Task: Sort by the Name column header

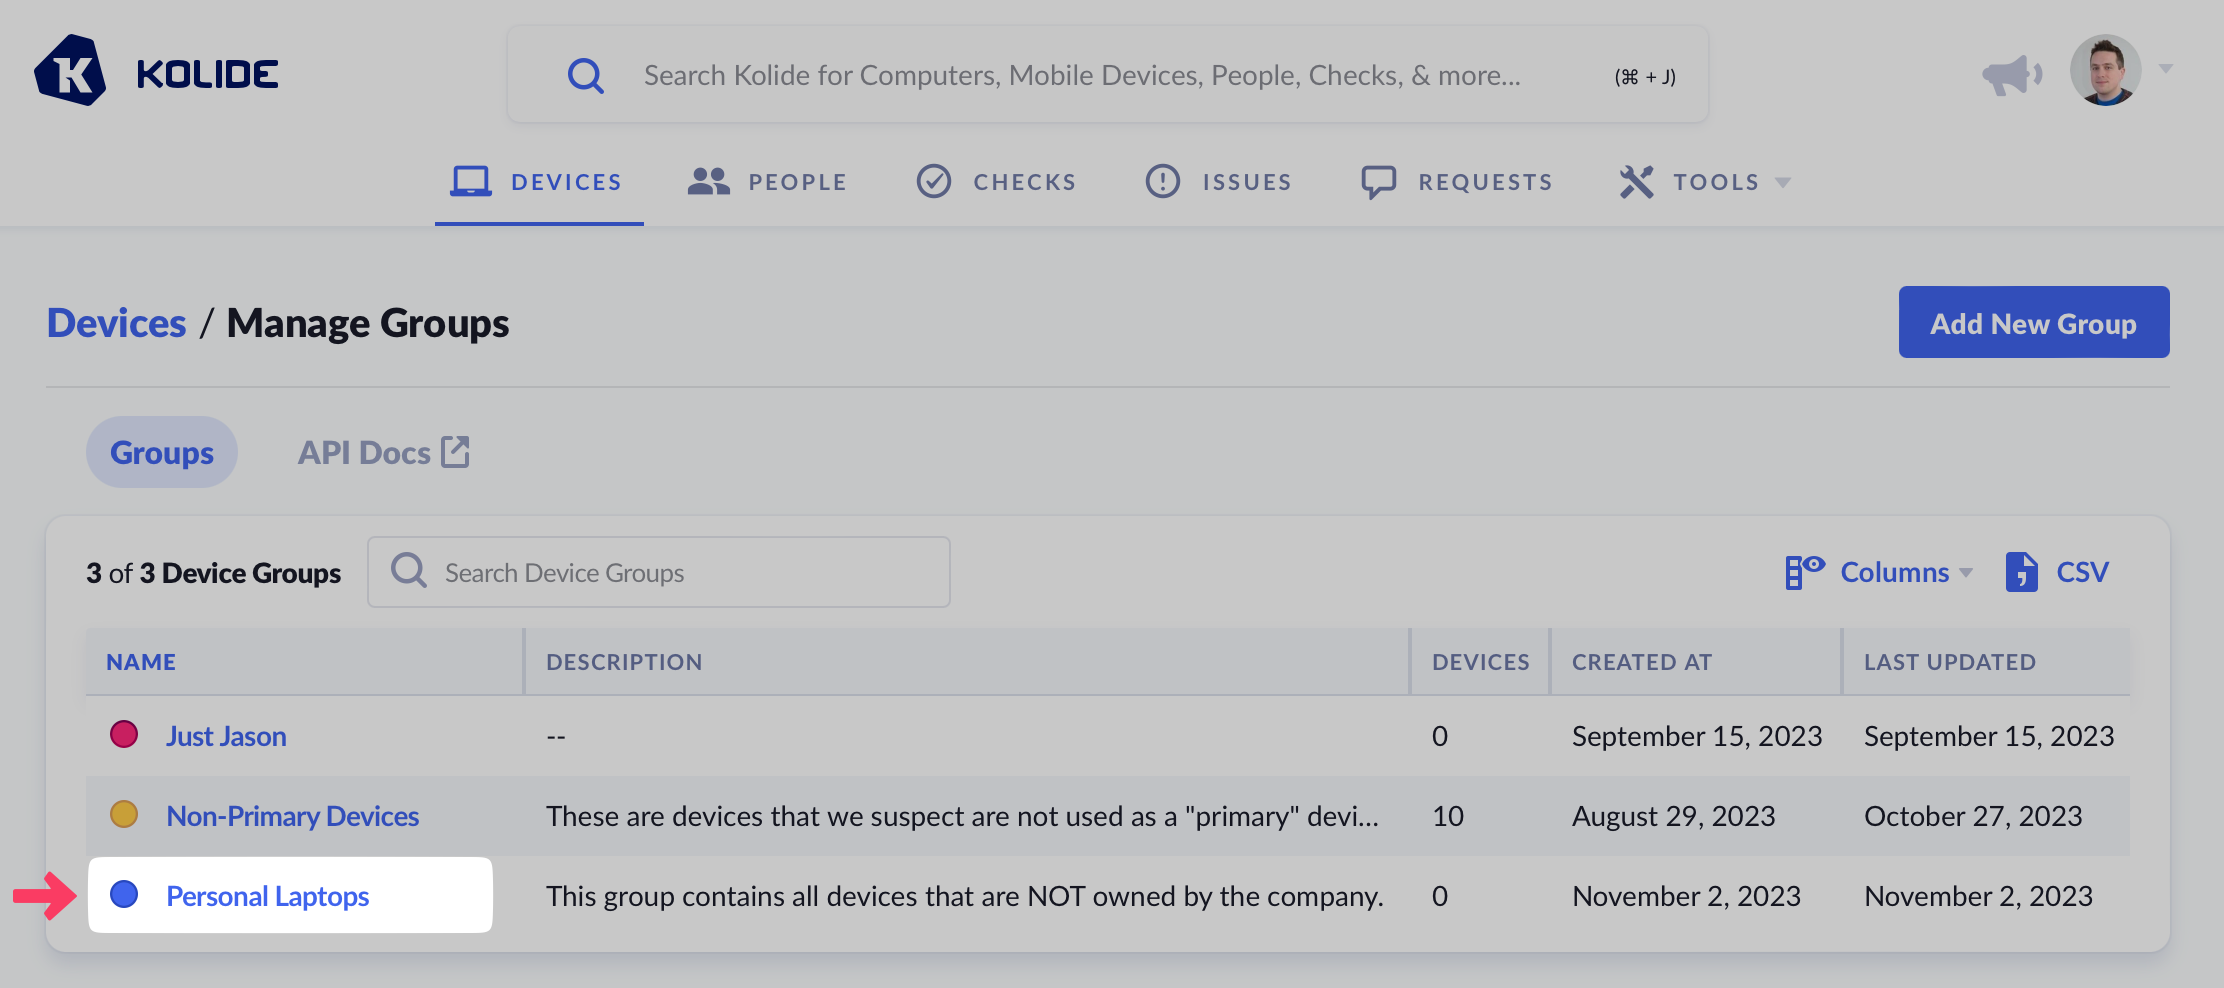Action: [141, 662]
